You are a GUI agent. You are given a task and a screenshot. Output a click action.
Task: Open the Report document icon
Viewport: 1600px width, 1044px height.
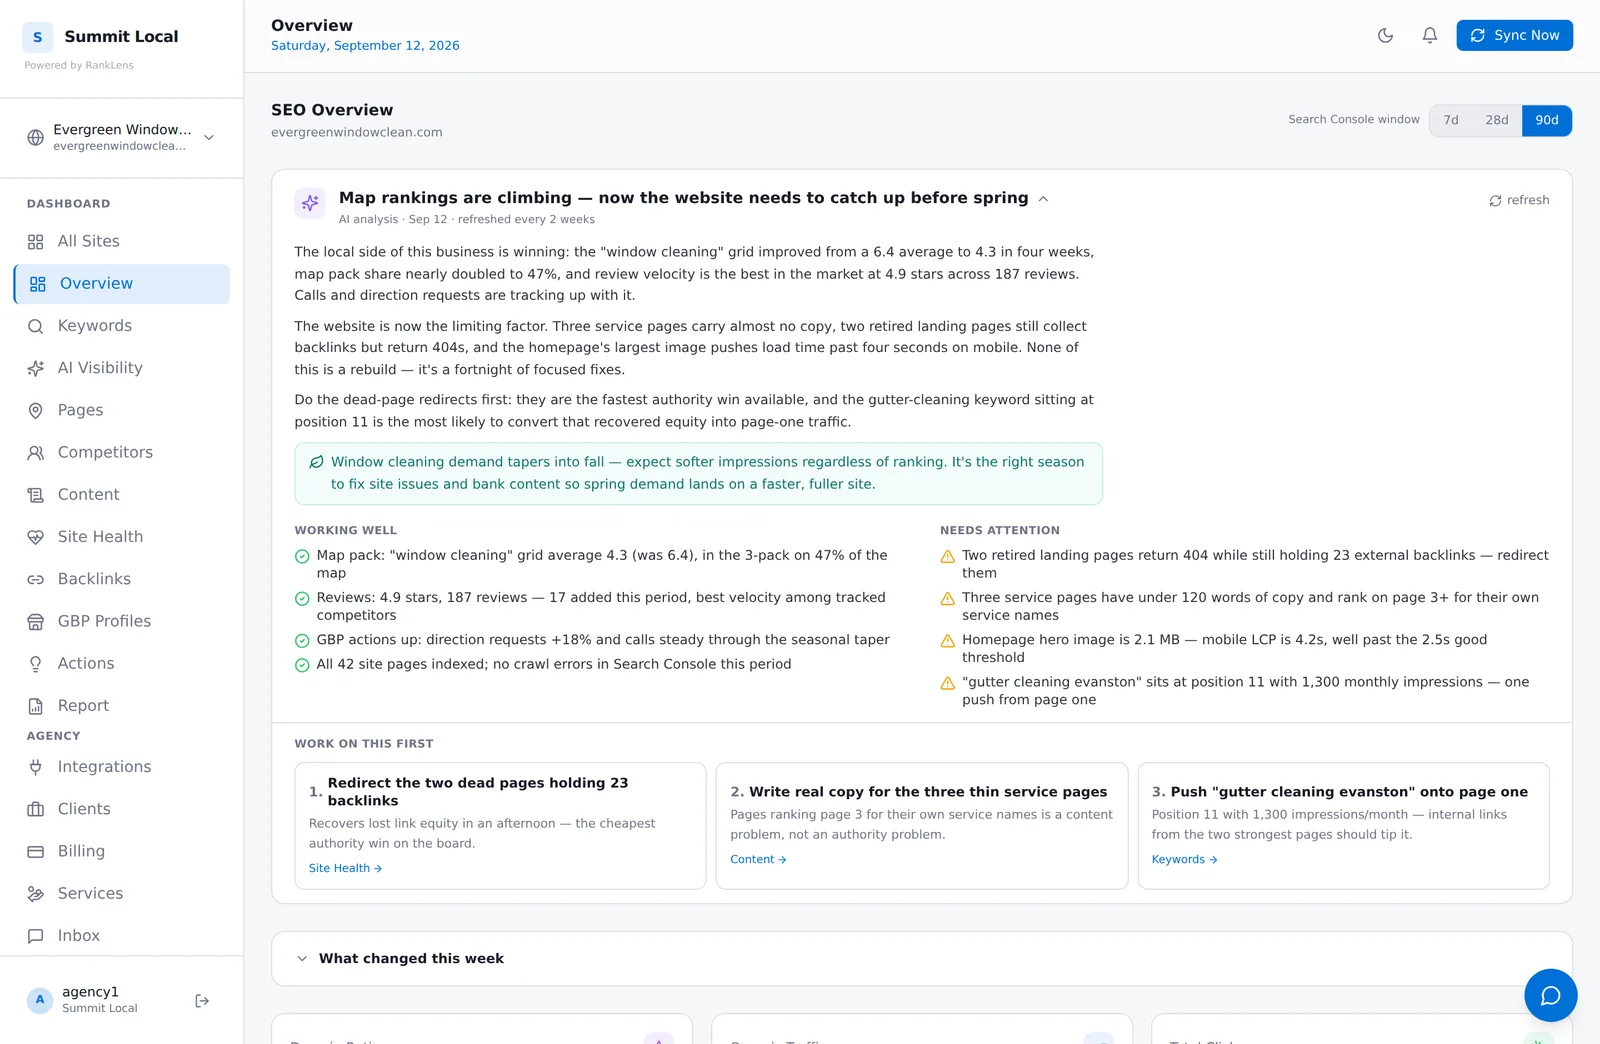click(x=35, y=706)
